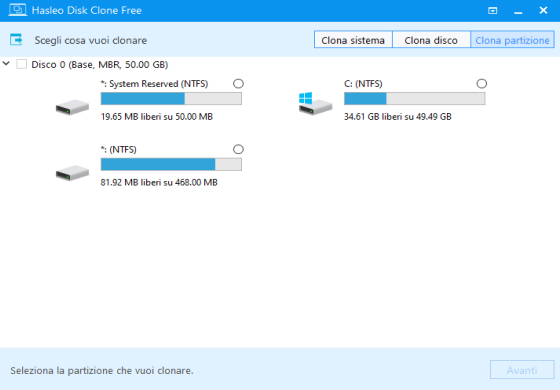Close the Hasleo Disk Clone window

(x=543, y=10)
